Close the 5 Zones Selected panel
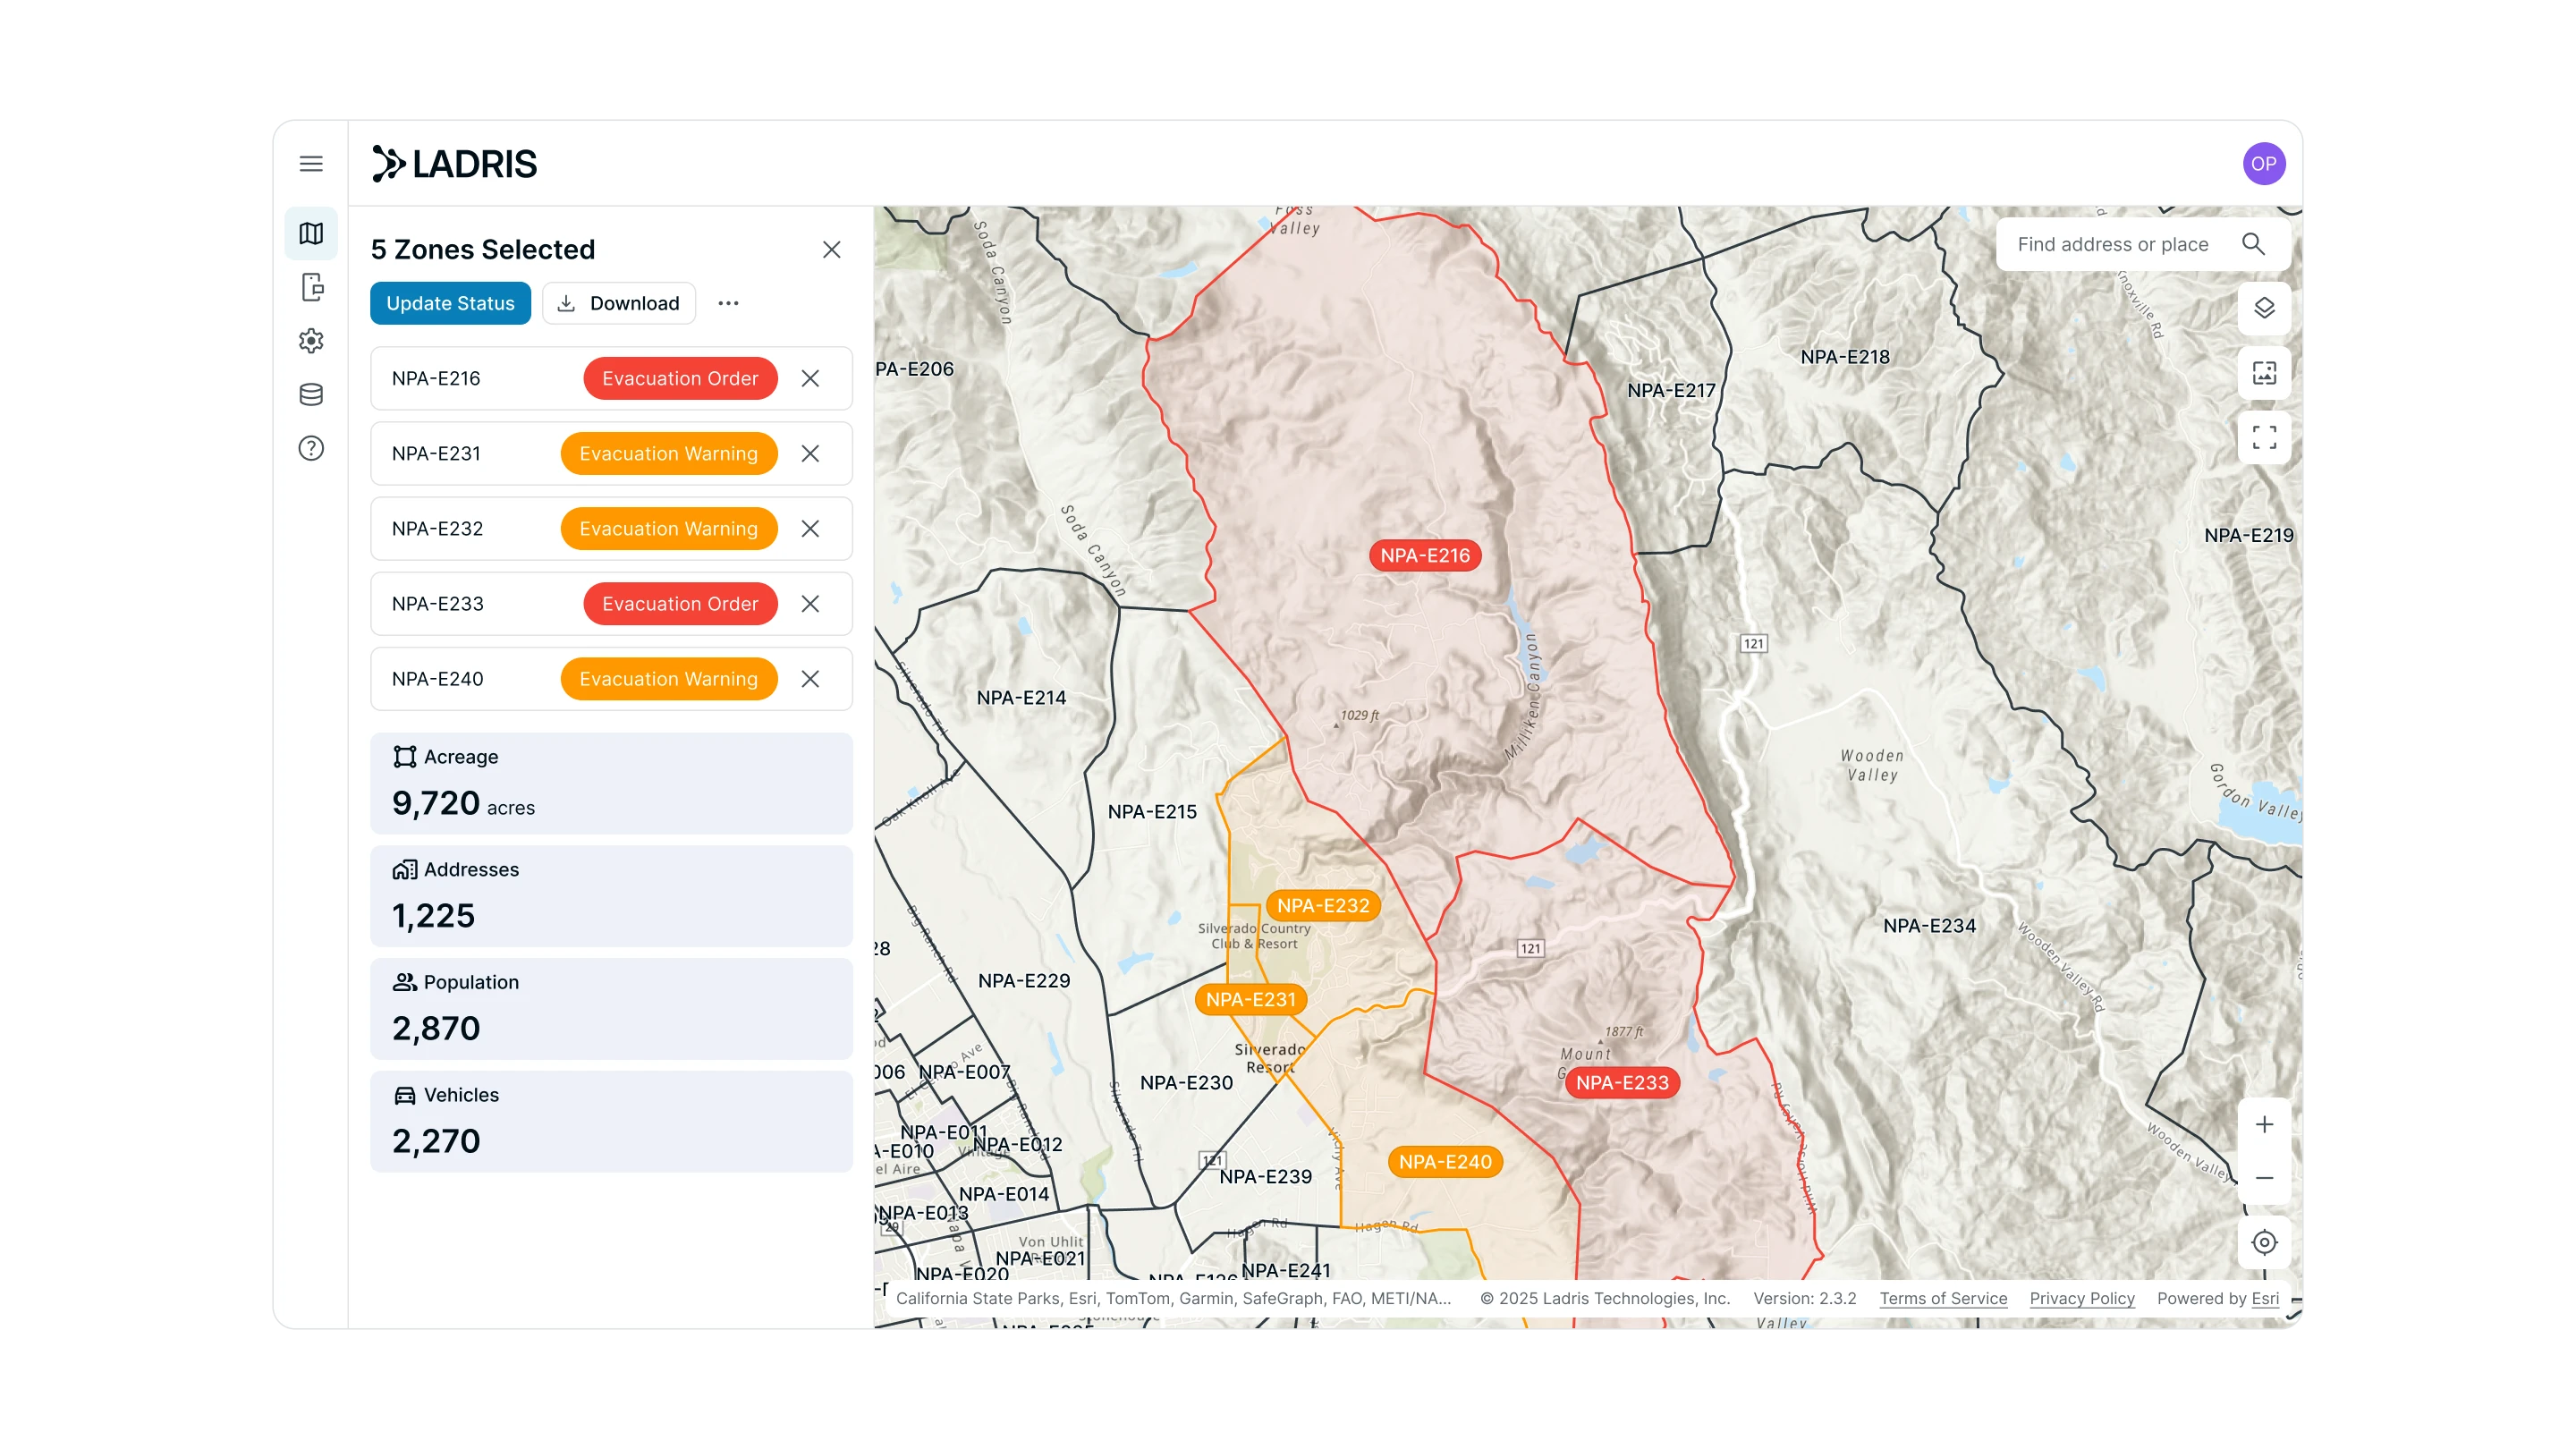The image size is (2576, 1449). coord(831,250)
